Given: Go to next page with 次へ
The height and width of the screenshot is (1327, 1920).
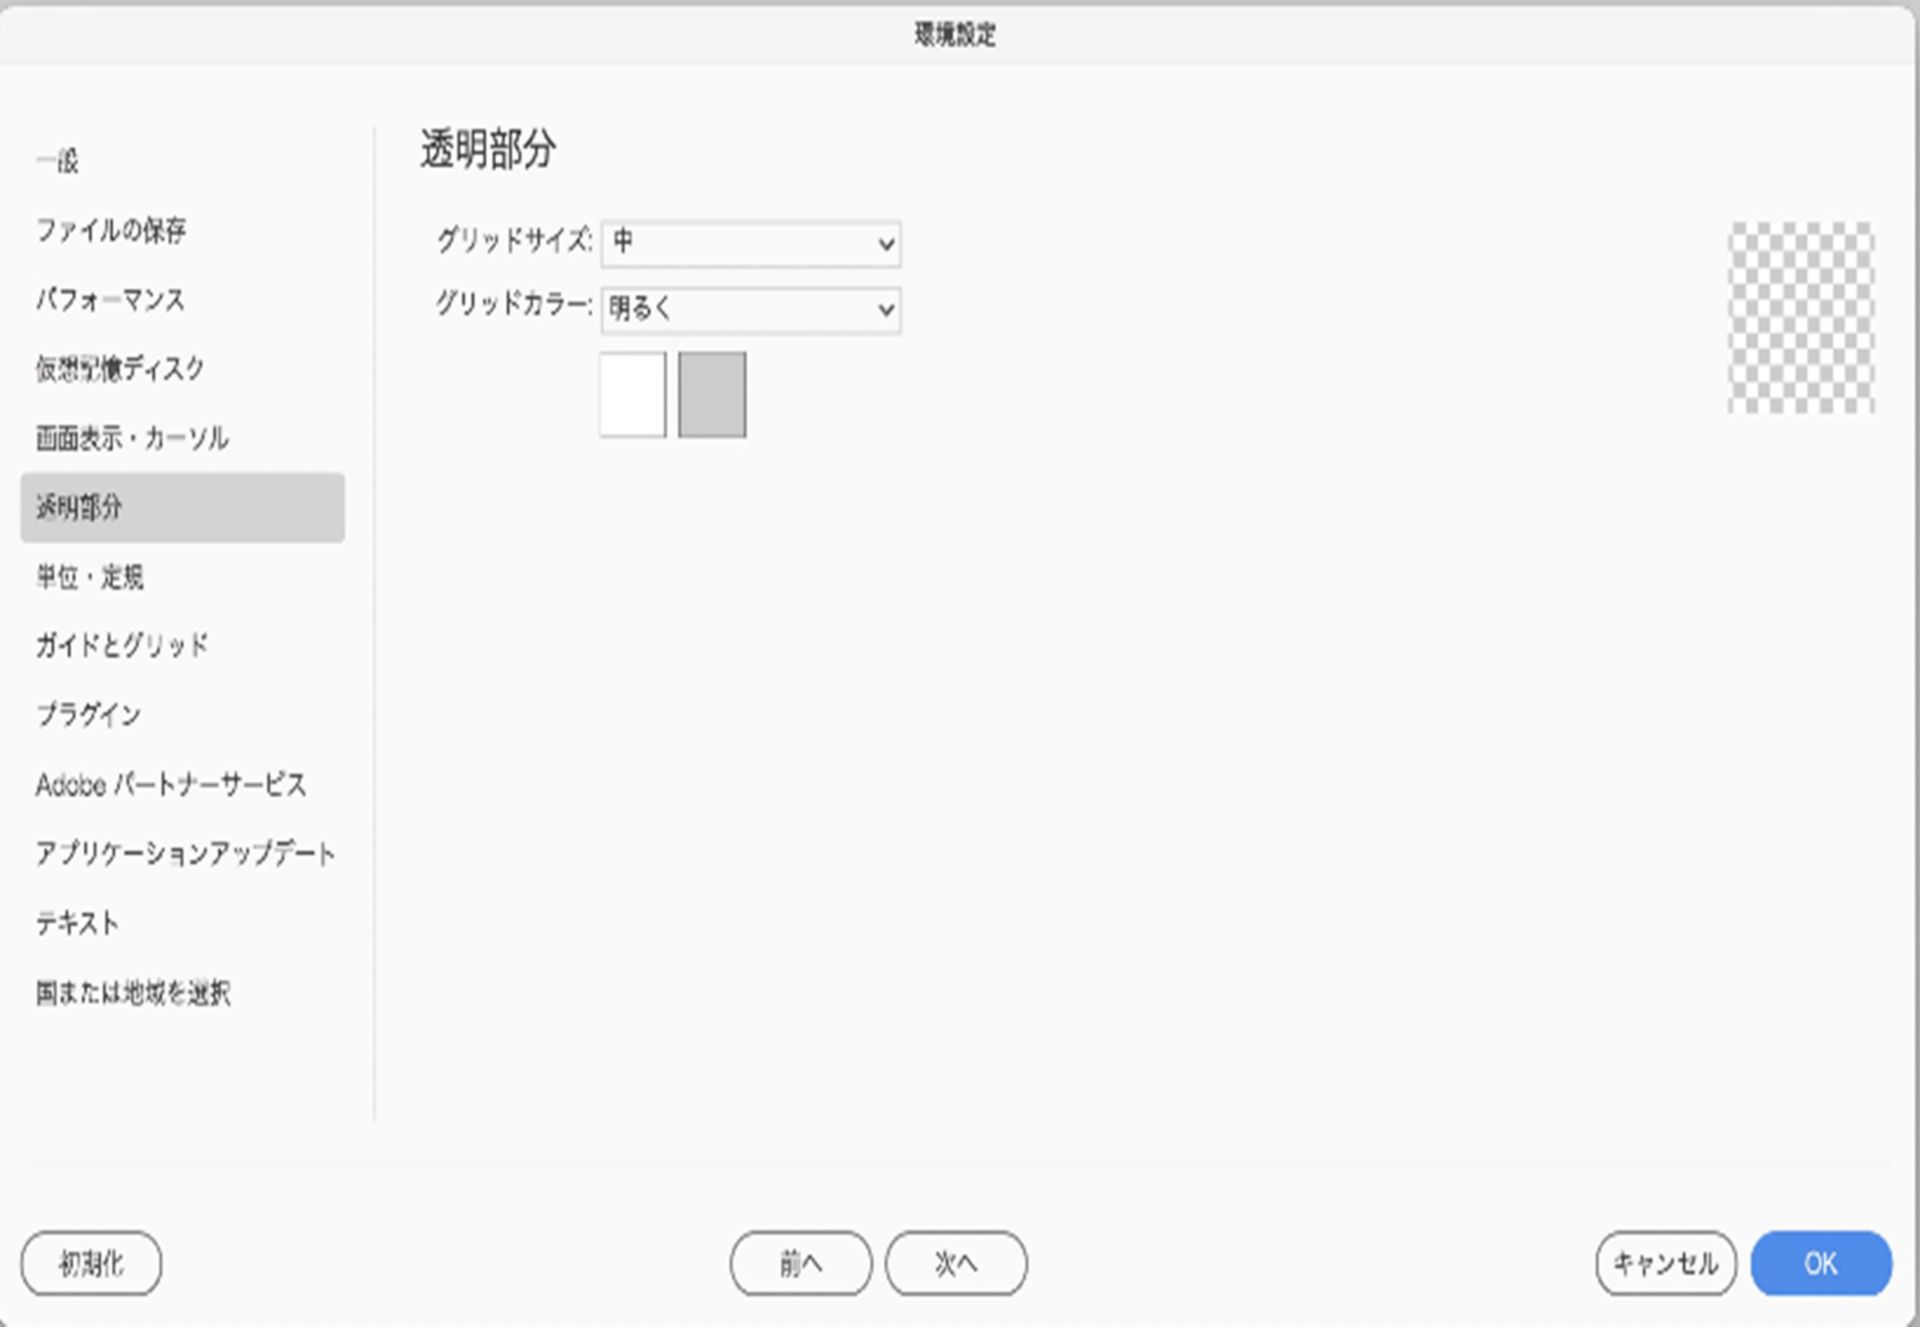Looking at the screenshot, I should tap(956, 1264).
